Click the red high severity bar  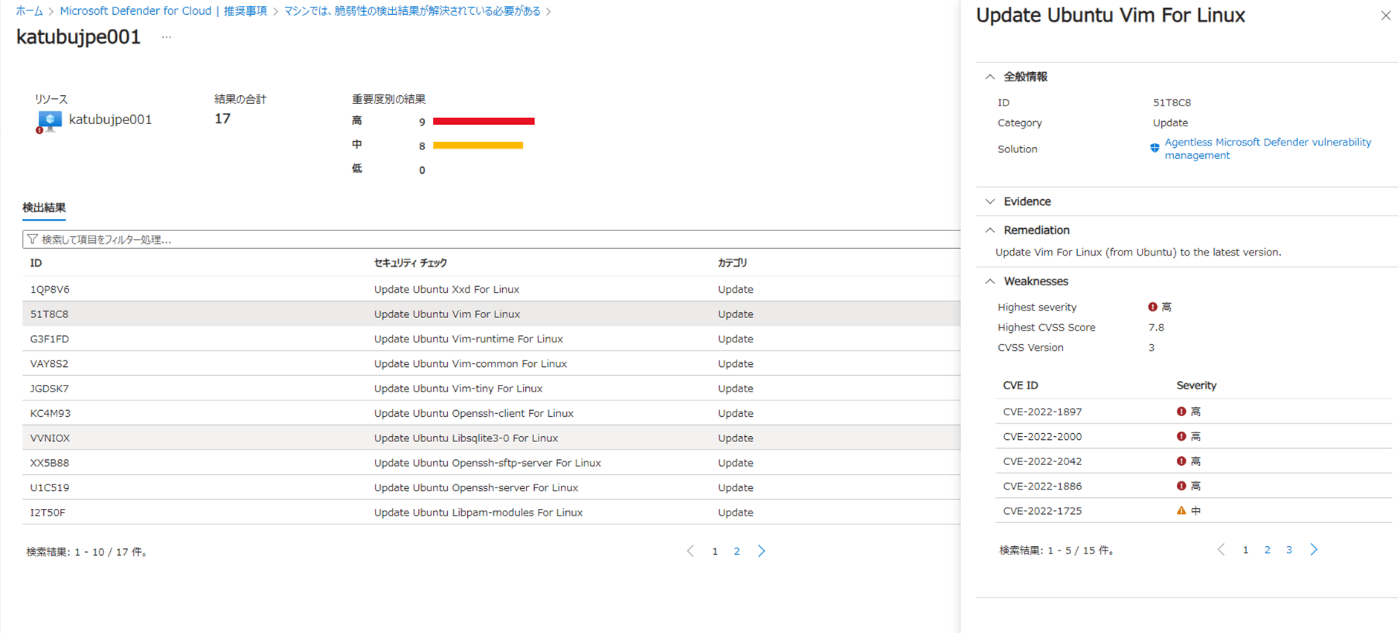(484, 122)
